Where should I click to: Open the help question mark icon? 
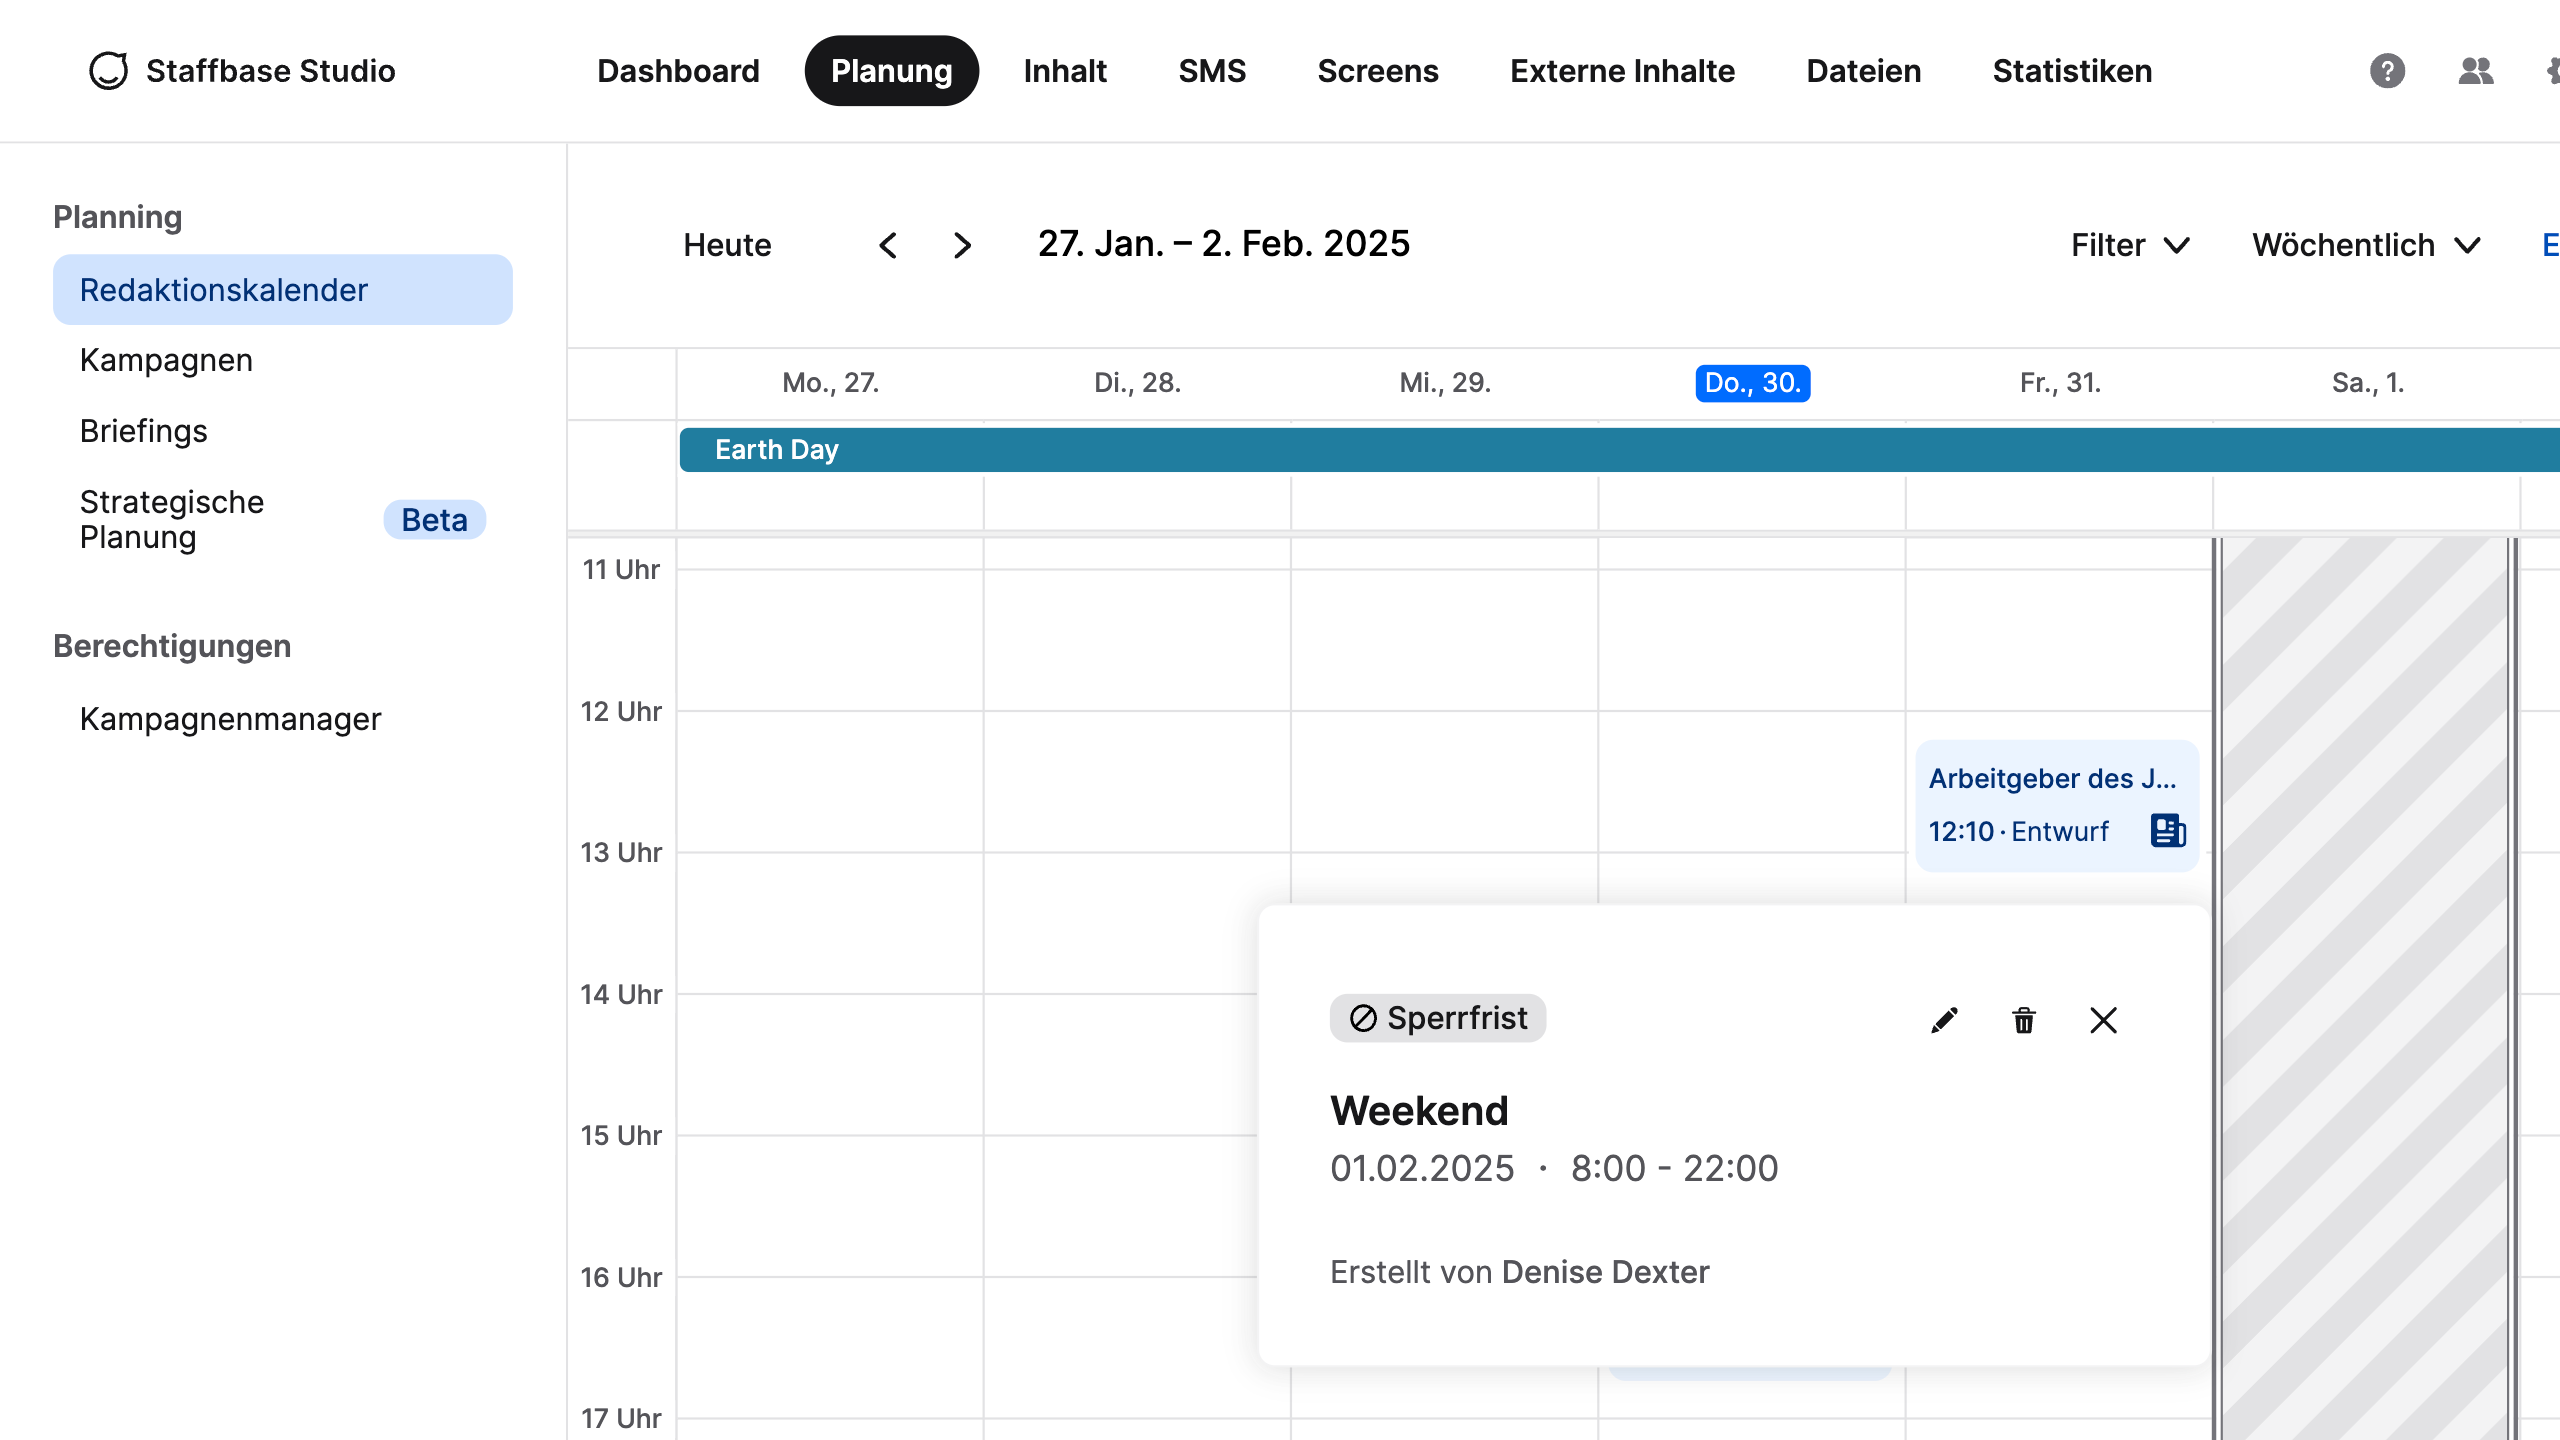pos(2387,71)
